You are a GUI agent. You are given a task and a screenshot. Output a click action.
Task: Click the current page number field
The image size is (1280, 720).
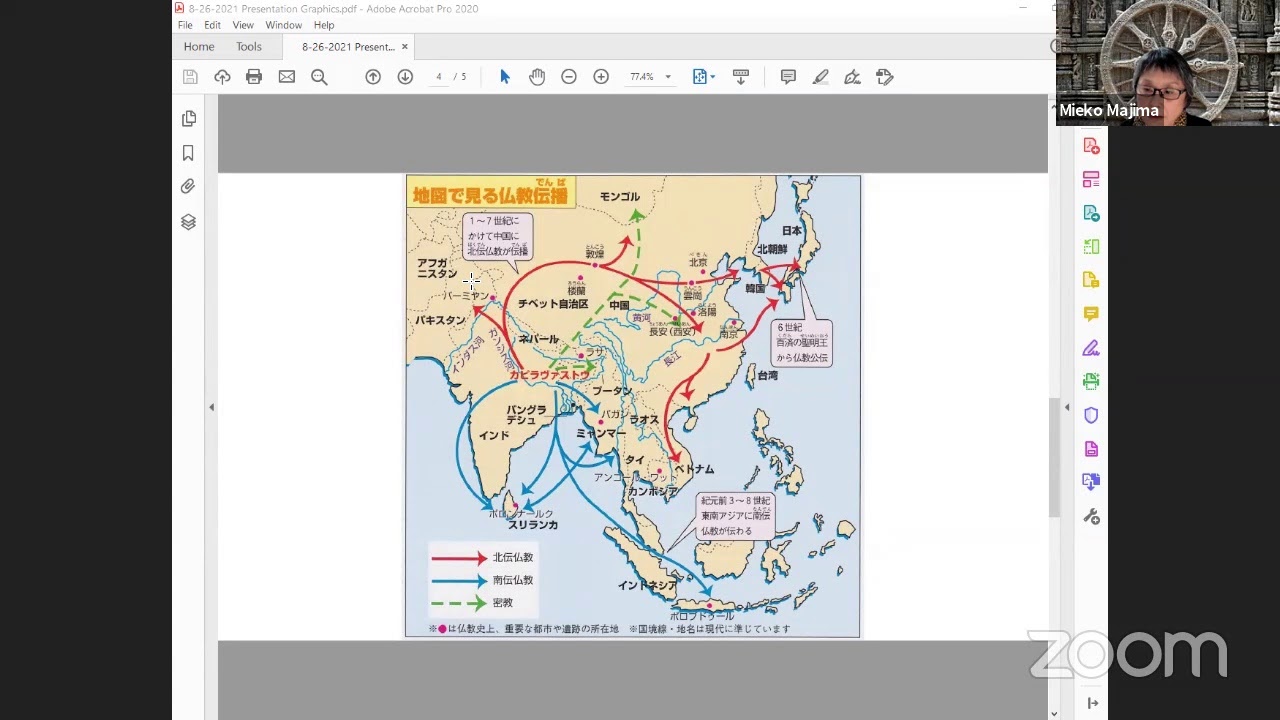tap(438, 77)
